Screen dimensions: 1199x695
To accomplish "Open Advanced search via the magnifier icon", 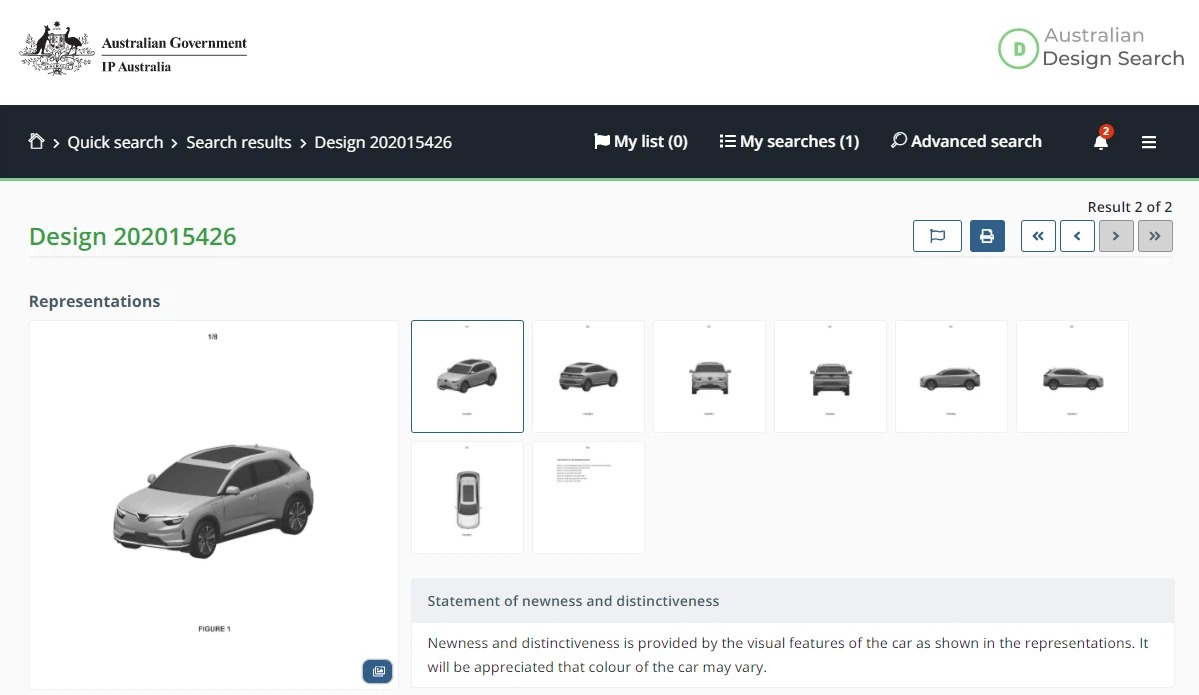I will [898, 141].
